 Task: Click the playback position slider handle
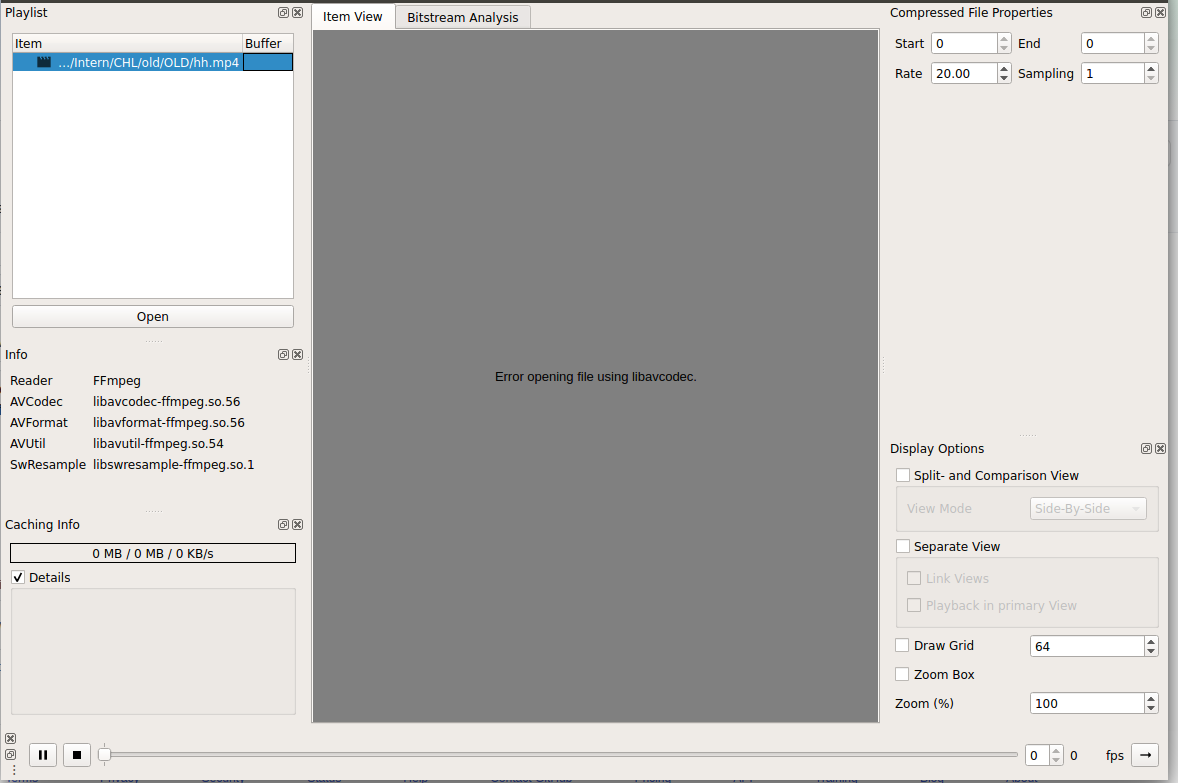(x=106, y=755)
